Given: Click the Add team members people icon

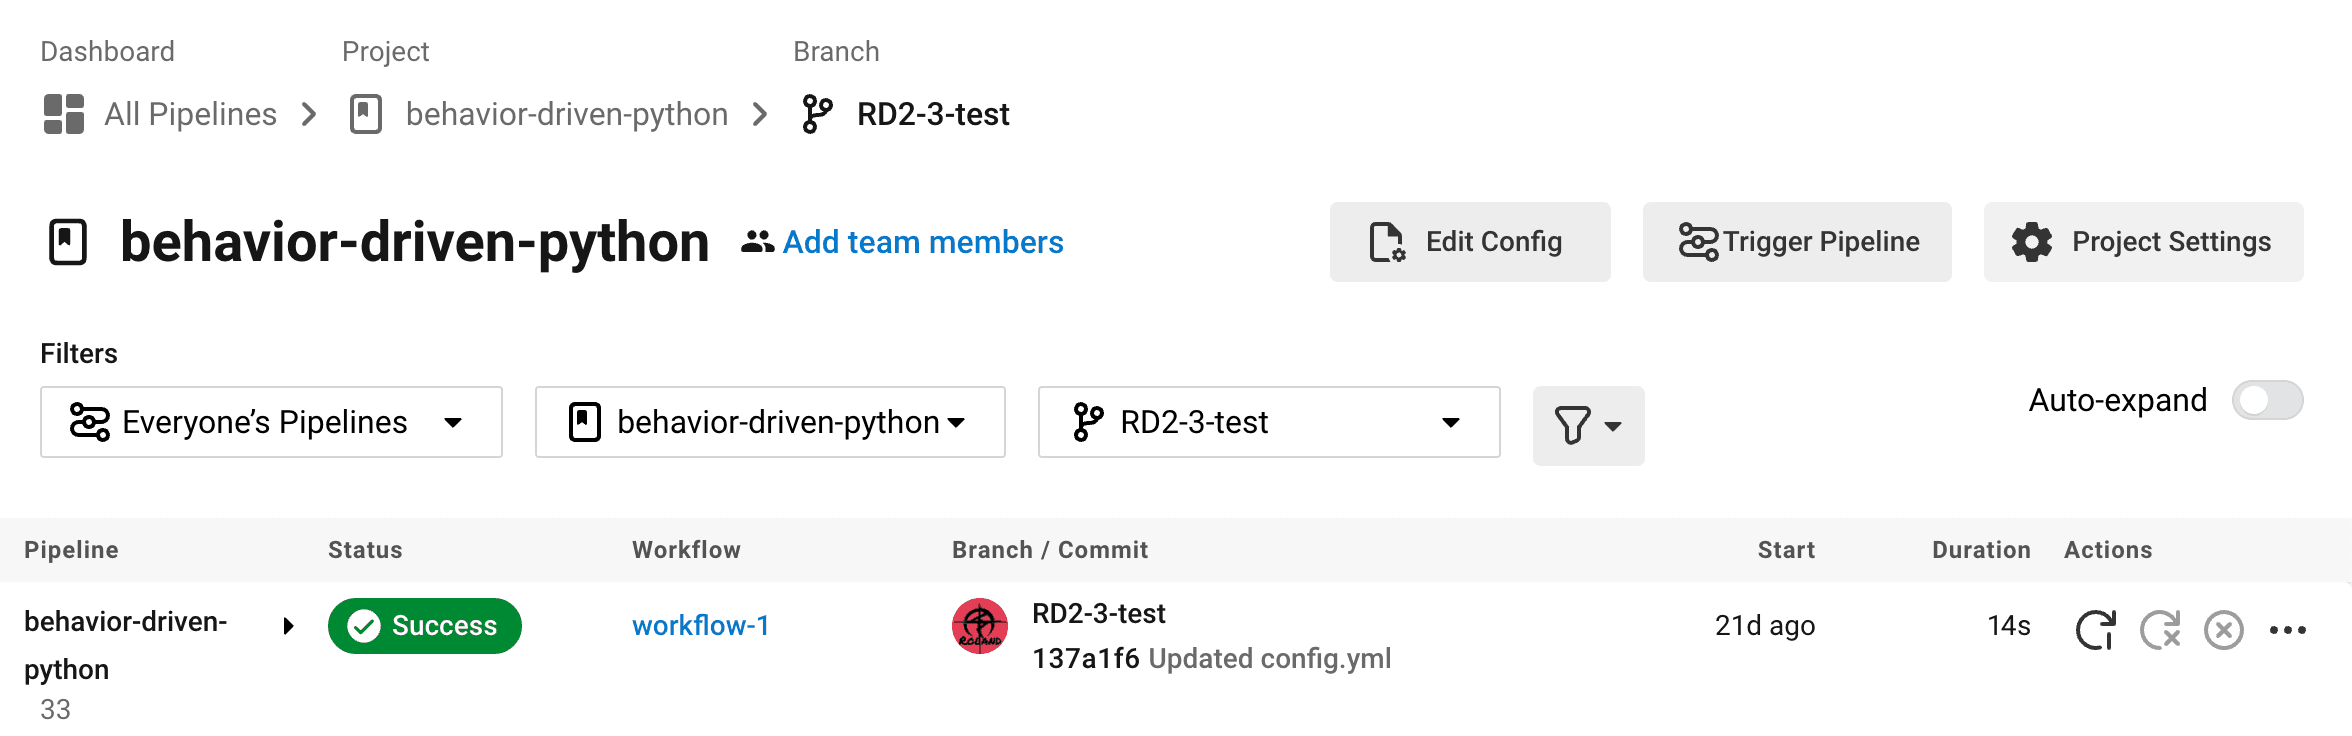Looking at the screenshot, I should click(757, 242).
